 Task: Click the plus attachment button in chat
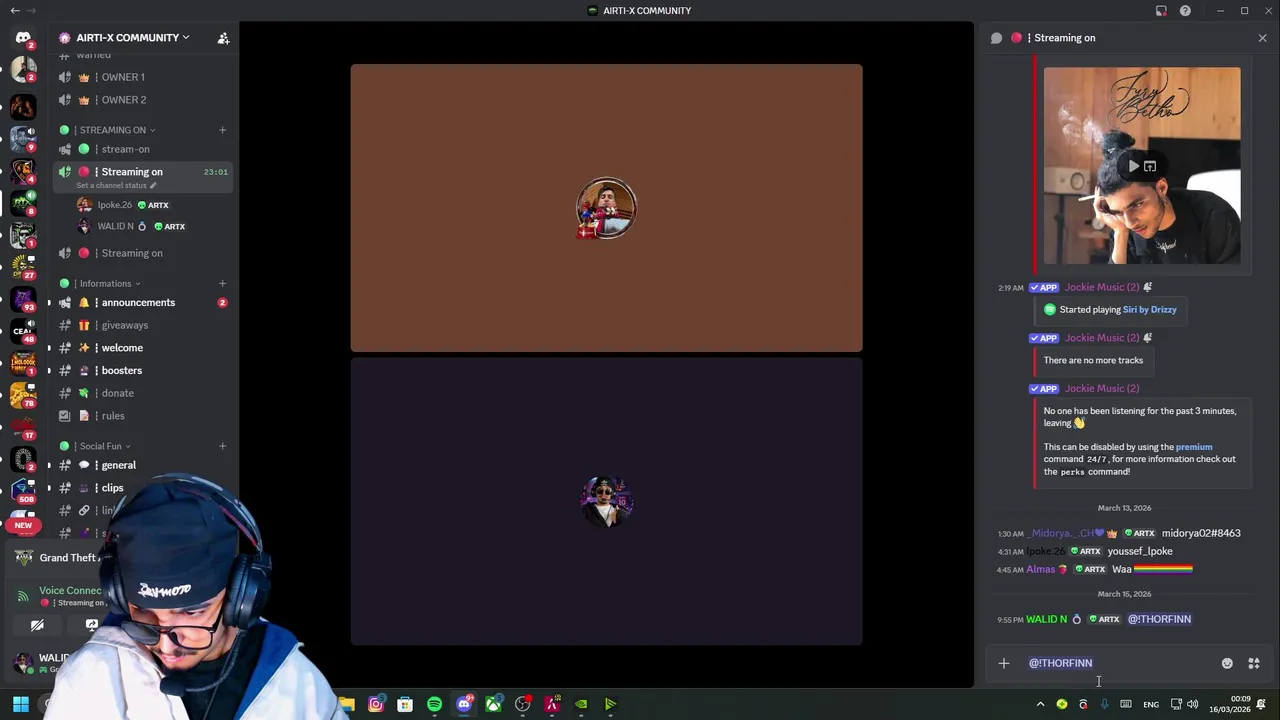coord(1004,663)
